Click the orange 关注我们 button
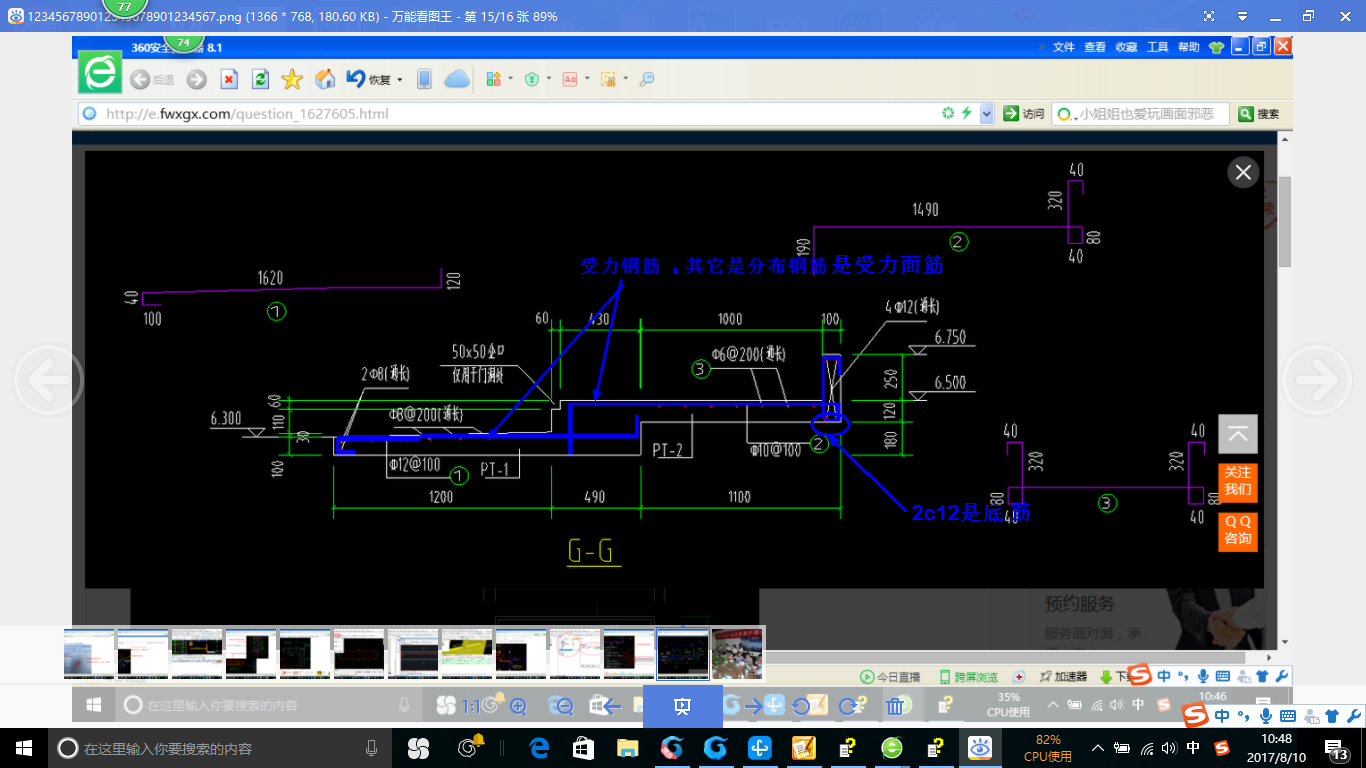Image resolution: width=1366 pixels, height=768 pixels. [x=1237, y=481]
